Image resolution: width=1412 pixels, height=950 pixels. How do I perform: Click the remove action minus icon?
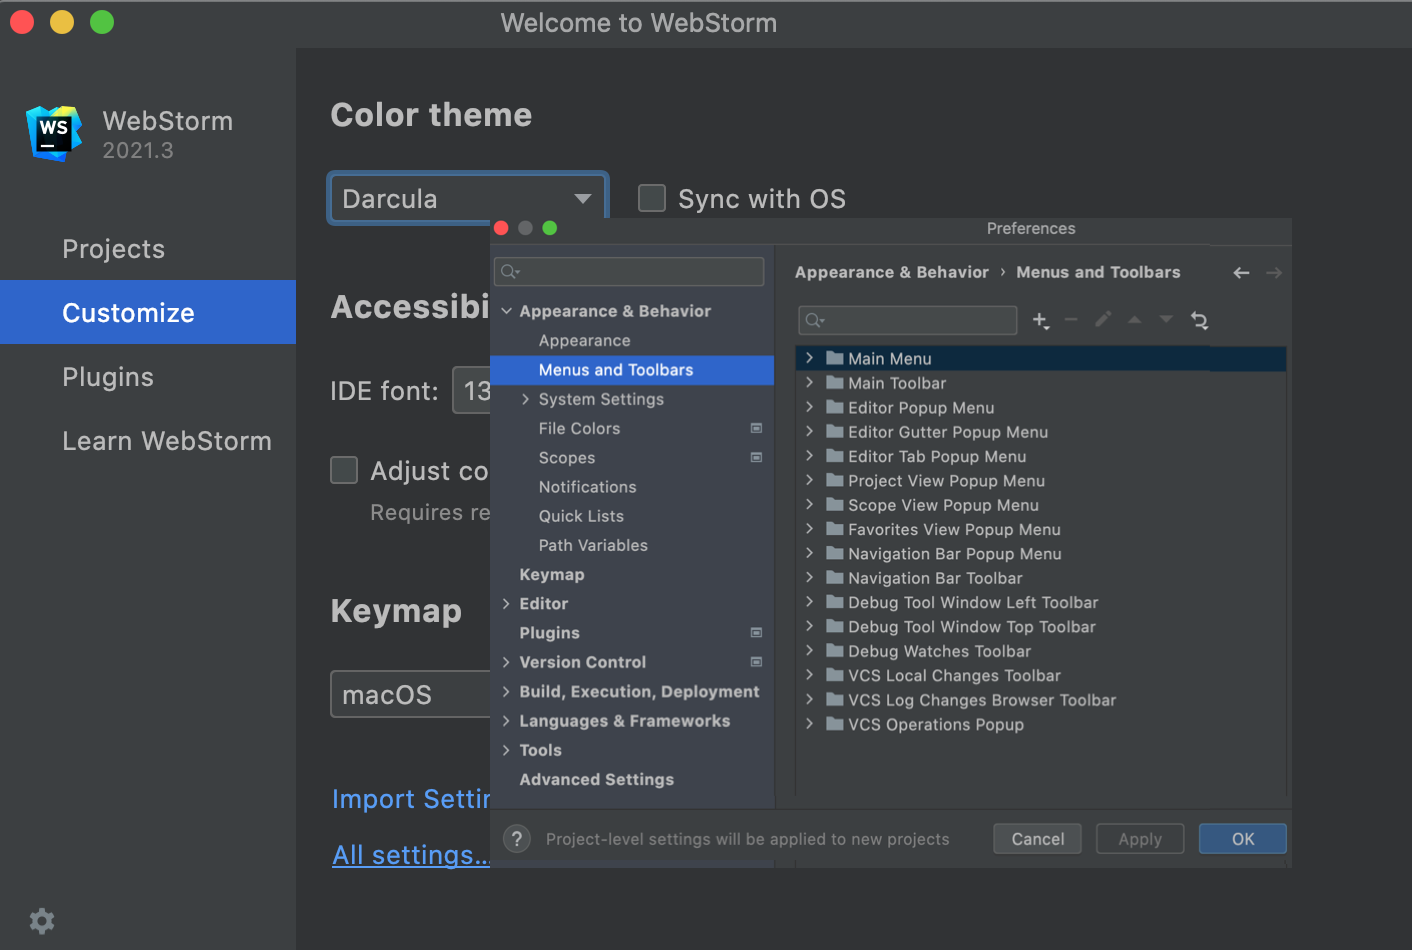[1071, 320]
